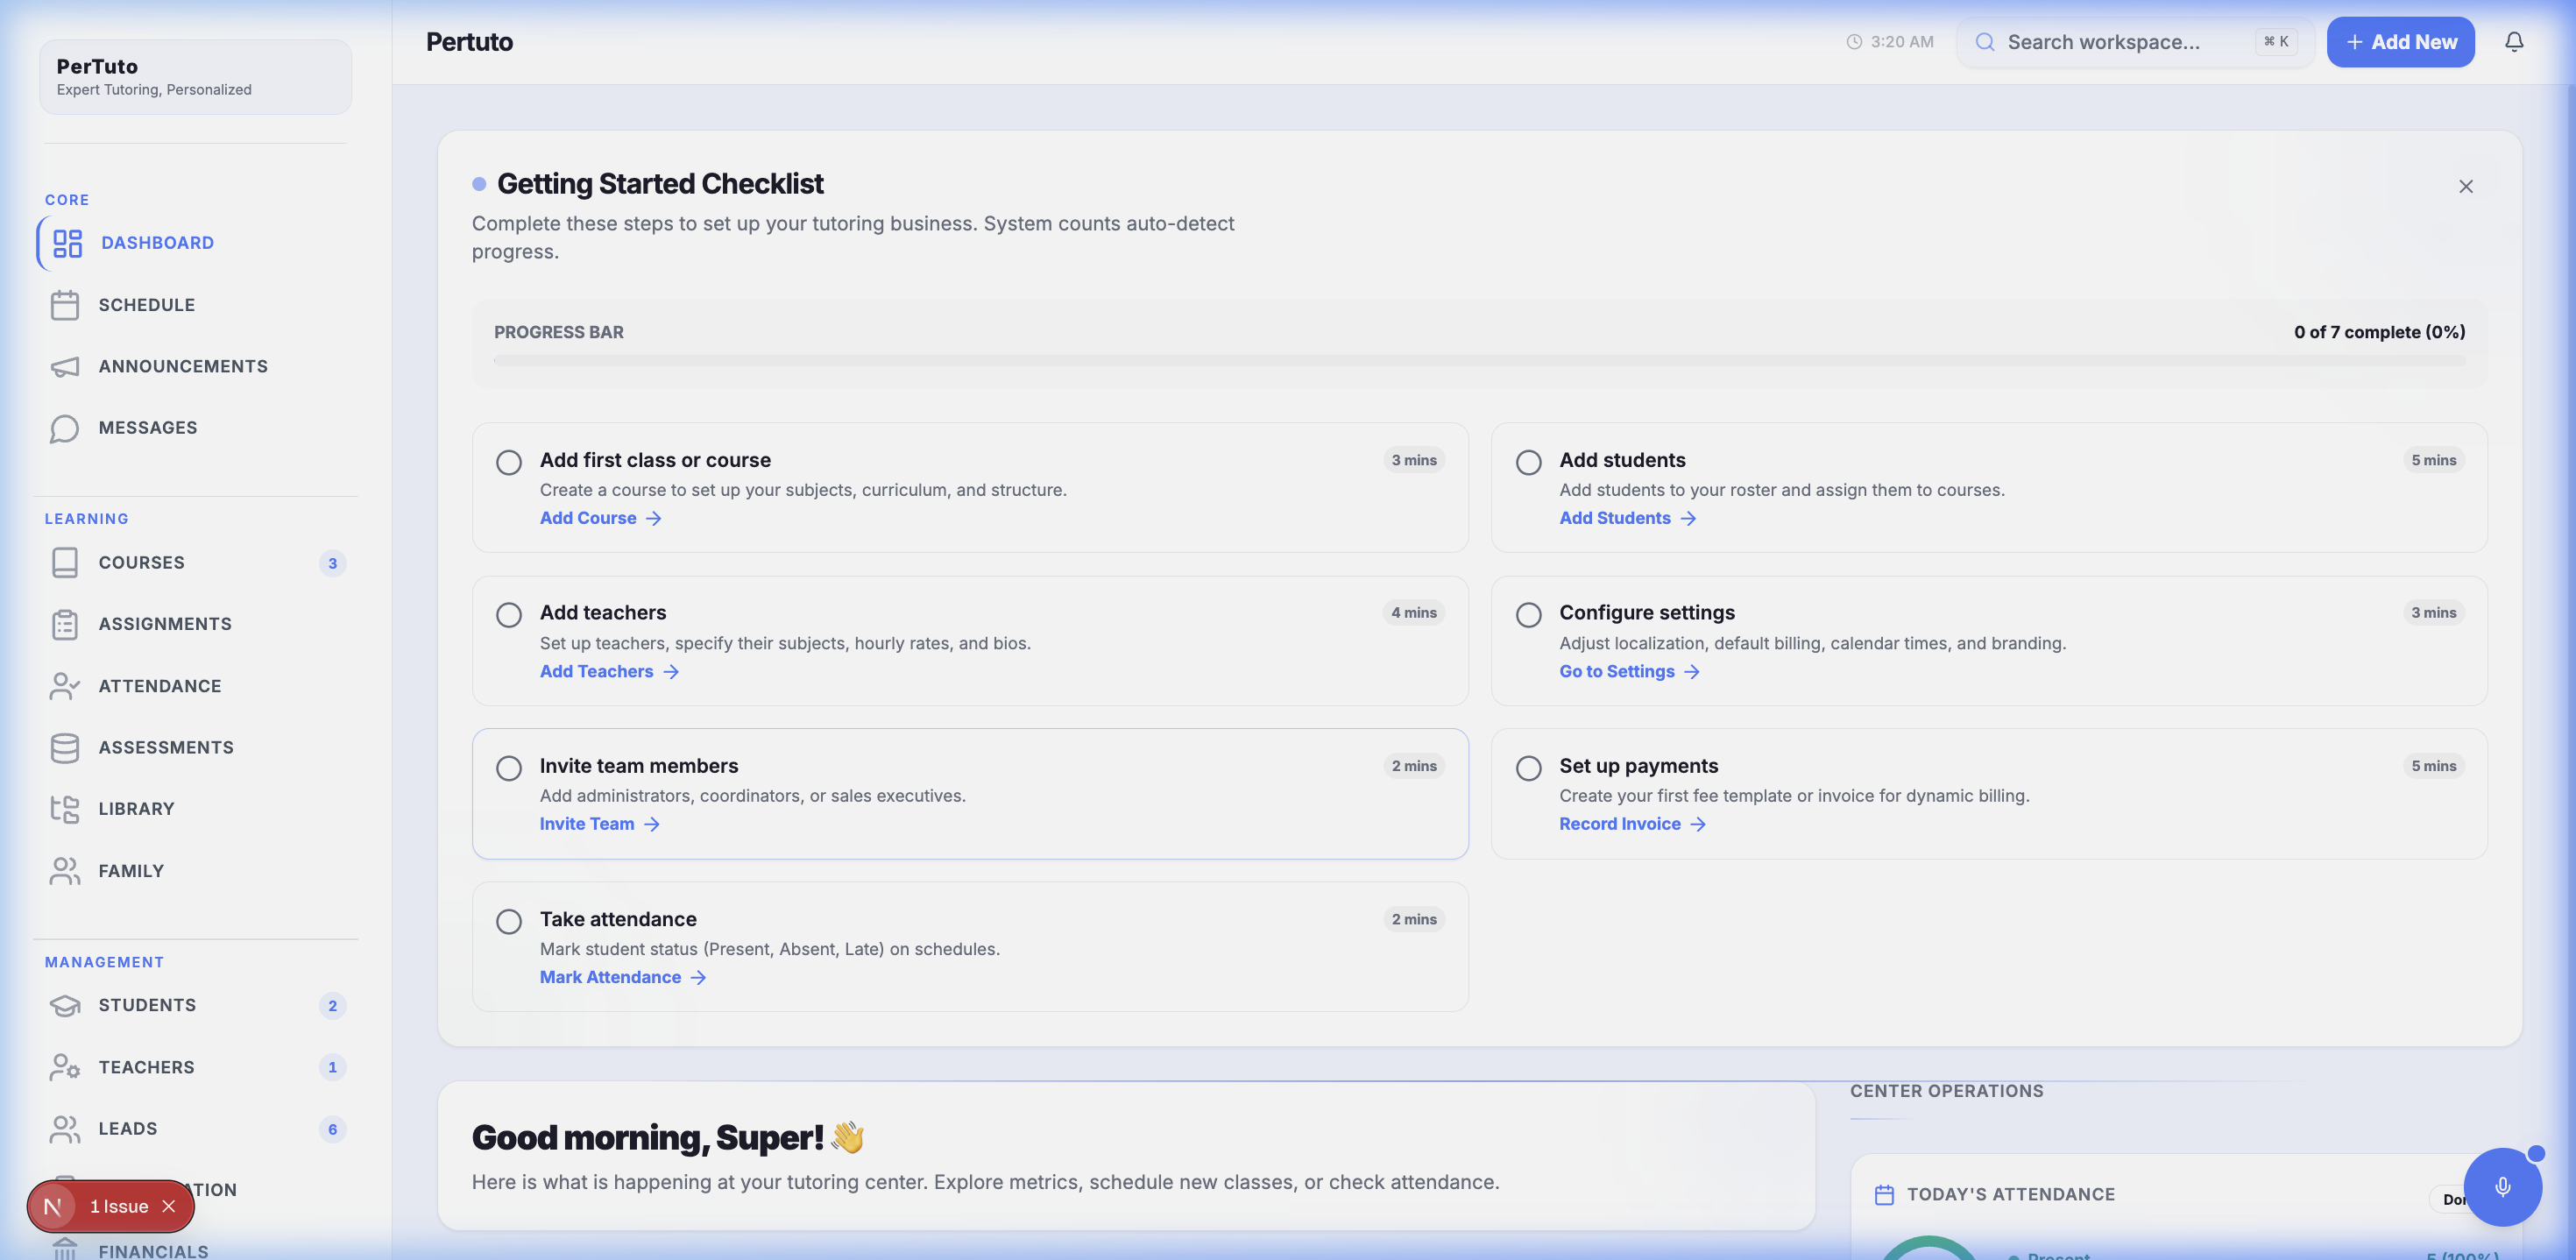Viewport: 2576px width, 1260px height.
Task: Click the Leads people icon
Action: [65, 1129]
